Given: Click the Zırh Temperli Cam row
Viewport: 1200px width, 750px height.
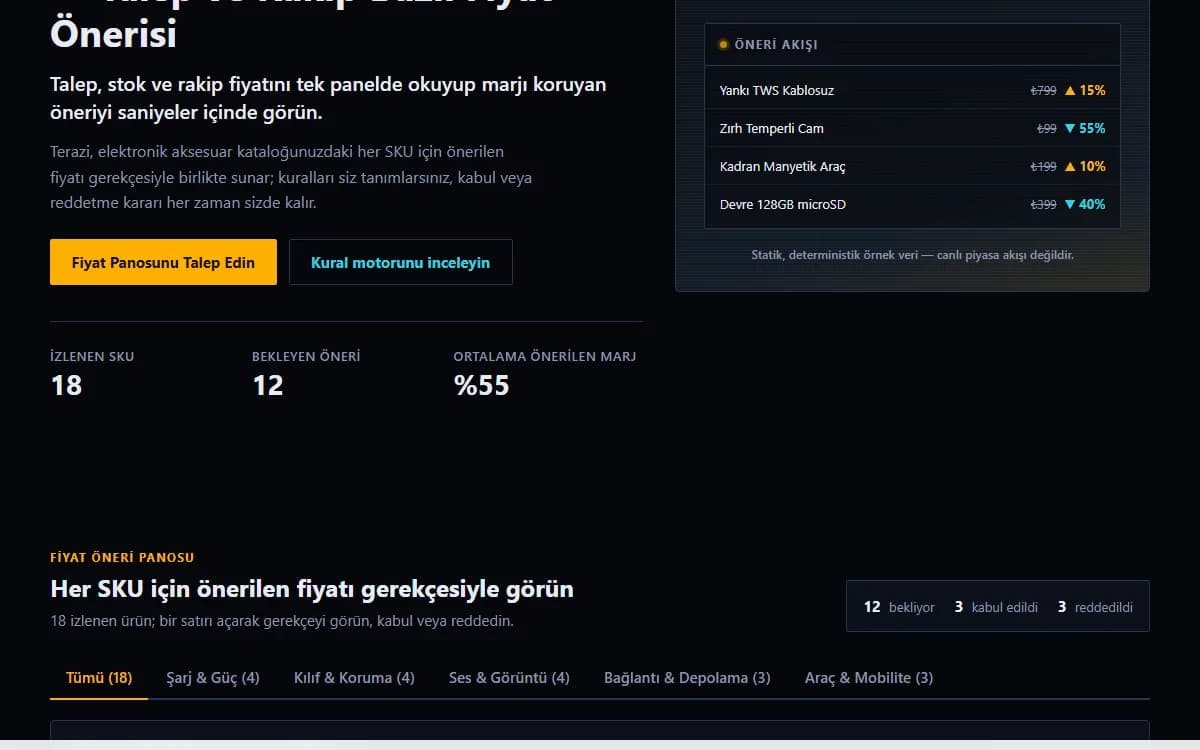Looking at the screenshot, I should [912, 128].
